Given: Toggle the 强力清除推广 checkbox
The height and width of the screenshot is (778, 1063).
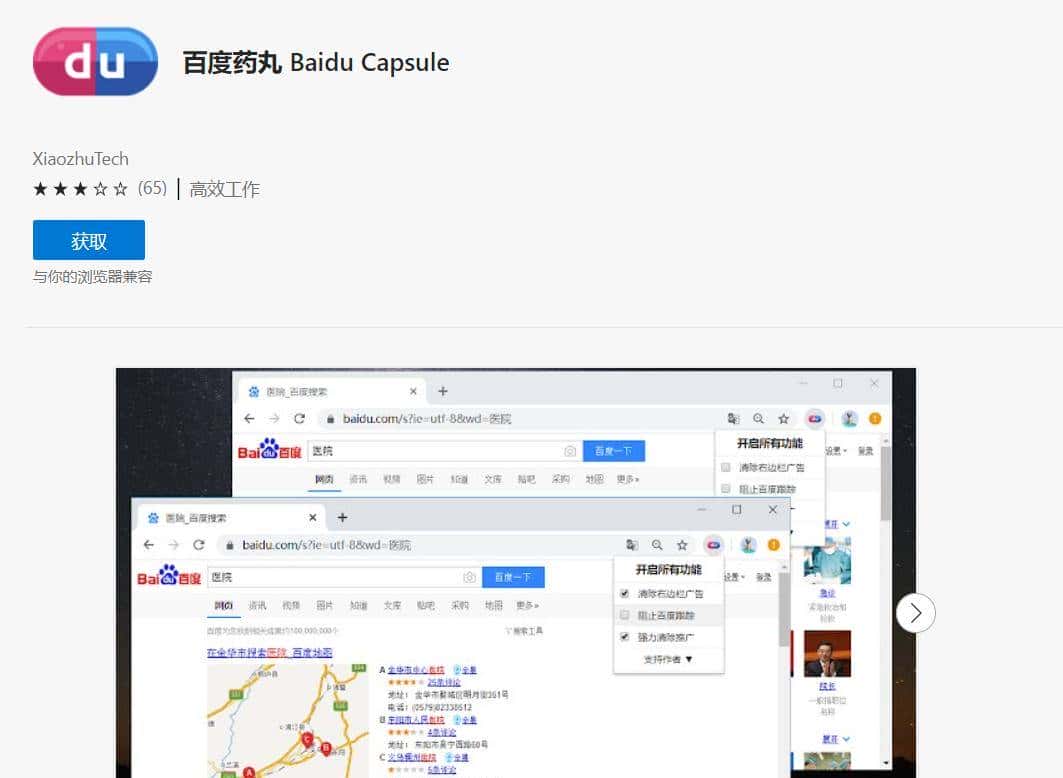Looking at the screenshot, I should pyautogui.click(x=624, y=636).
